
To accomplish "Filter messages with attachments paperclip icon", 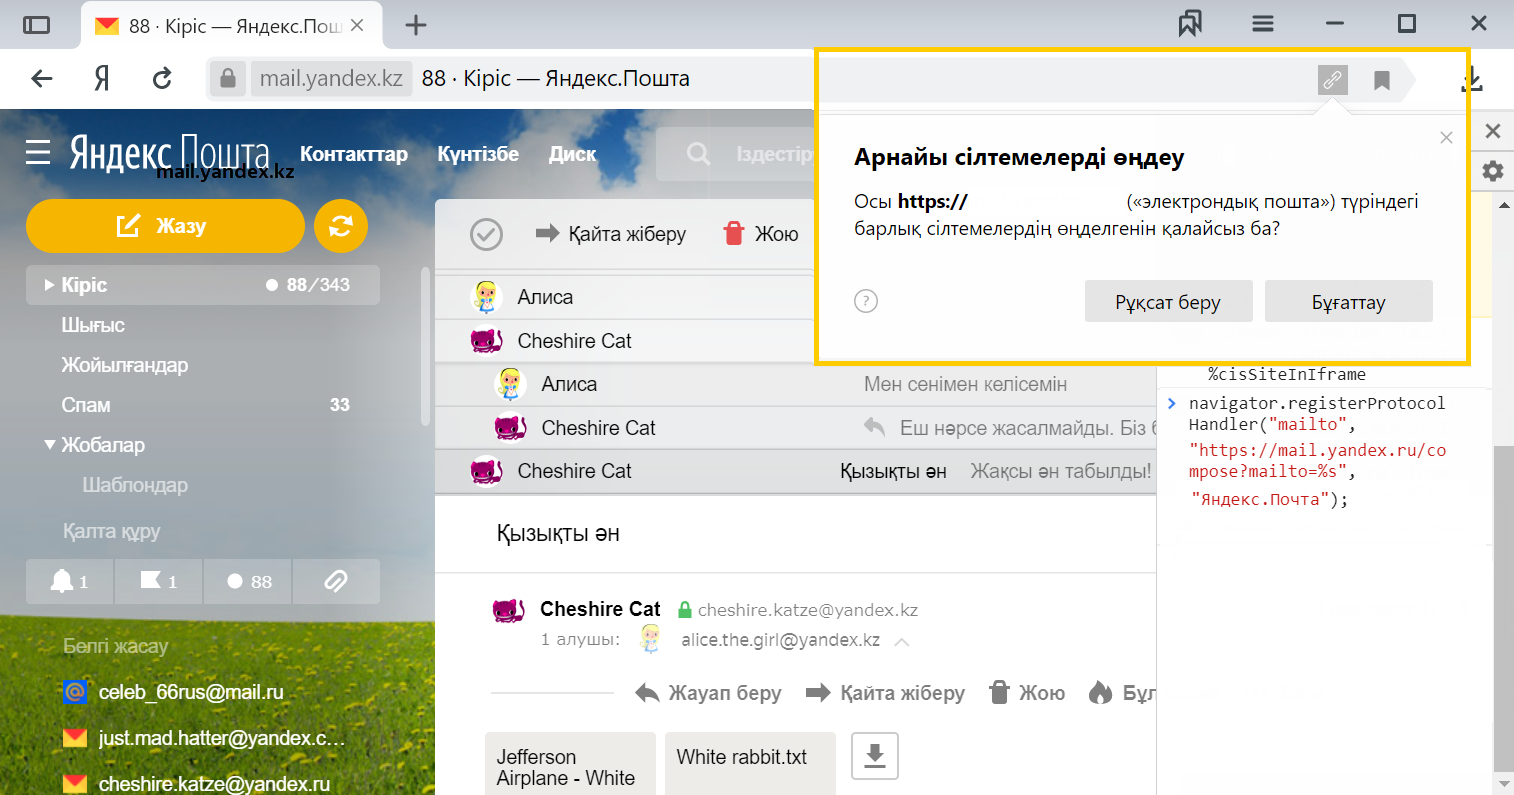I will pos(336,581).
